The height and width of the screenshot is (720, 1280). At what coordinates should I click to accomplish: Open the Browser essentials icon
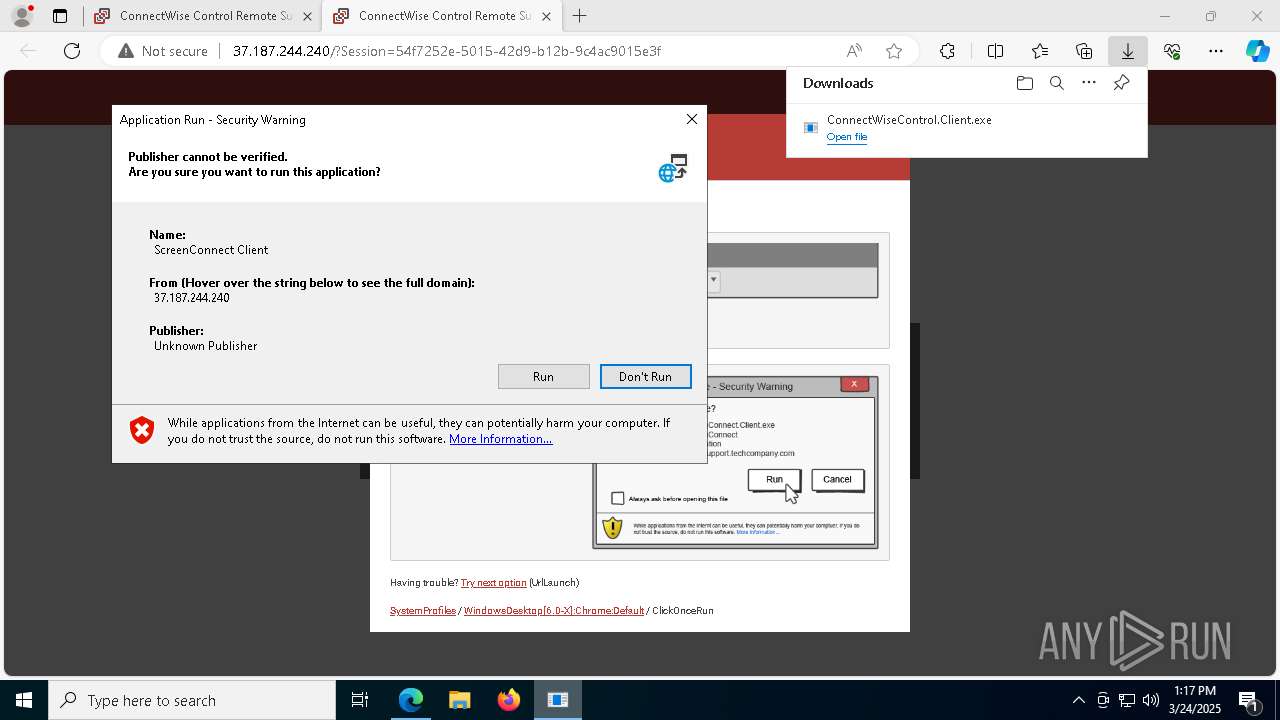(x=1172, y=51)
